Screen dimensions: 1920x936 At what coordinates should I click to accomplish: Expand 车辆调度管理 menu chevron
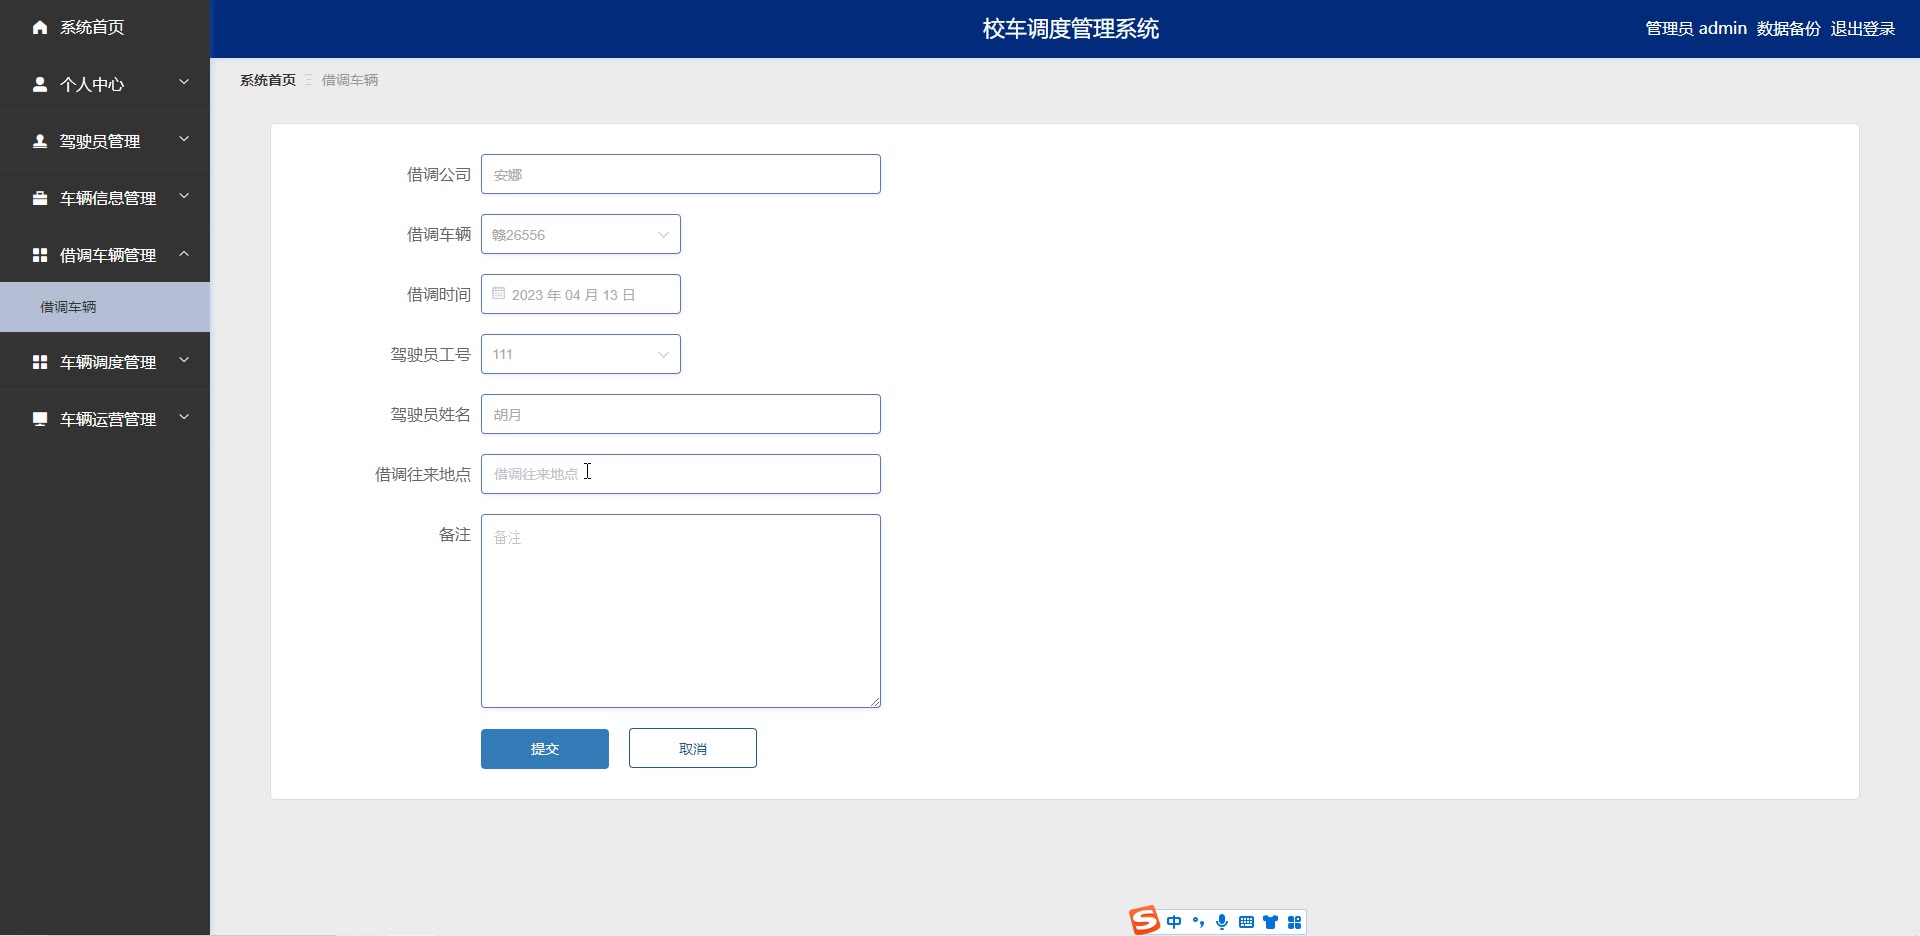pos(184,361)
